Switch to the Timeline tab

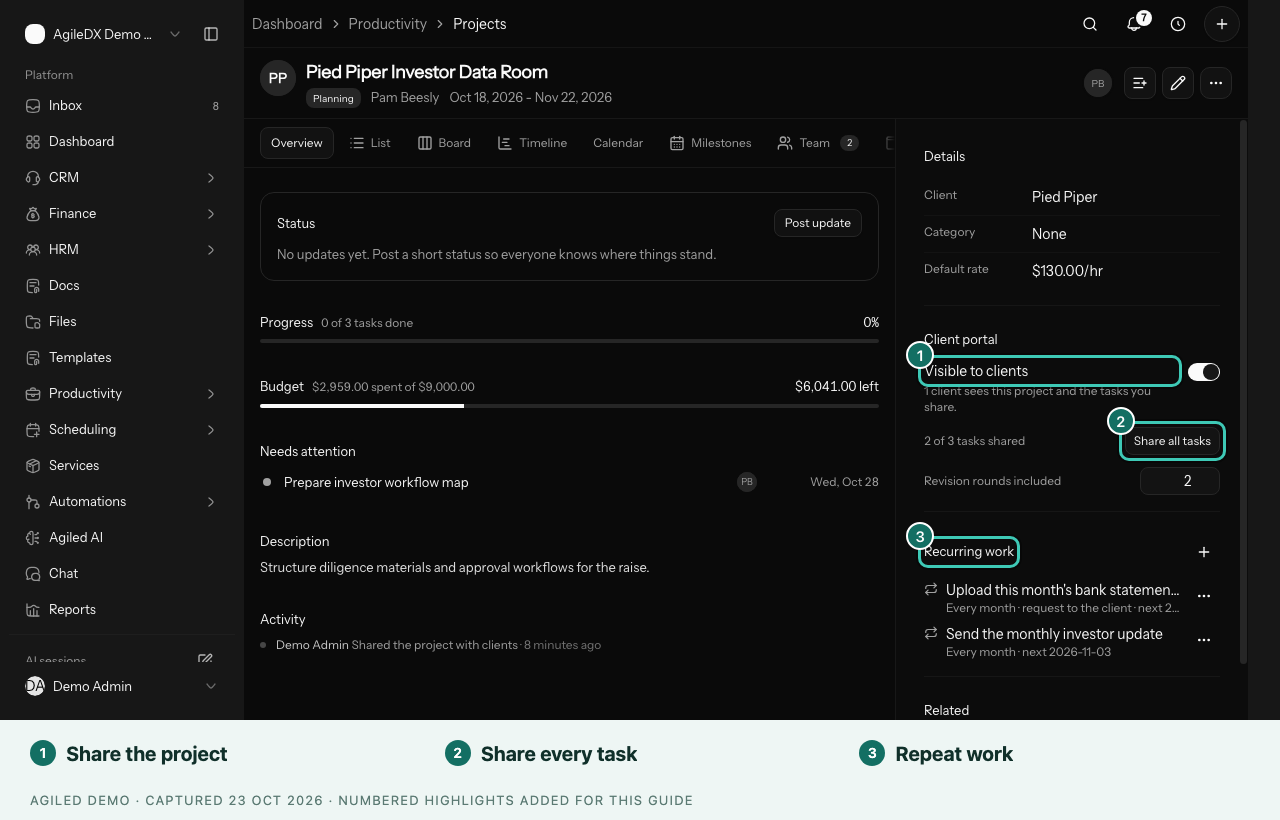tap(532, 143)
